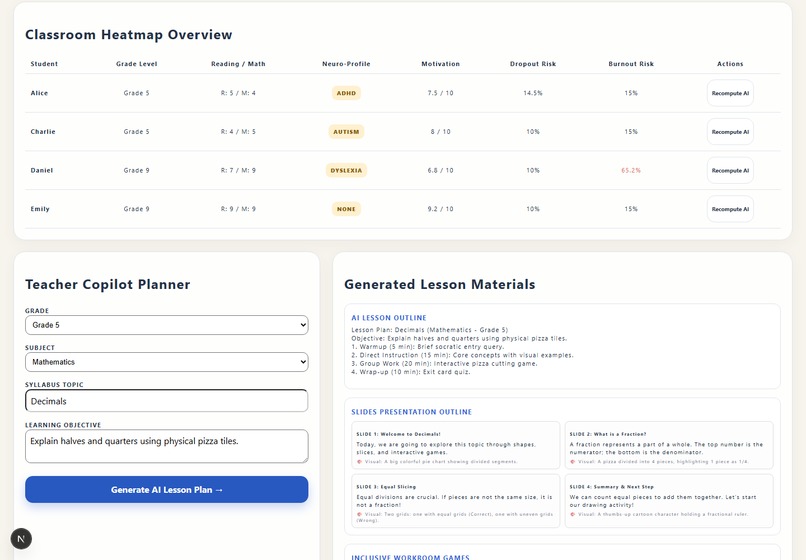Click Emily's R: 9 / M: 9 score
The width and height of the screenshot is (806, 560).
tap(238, 209)
